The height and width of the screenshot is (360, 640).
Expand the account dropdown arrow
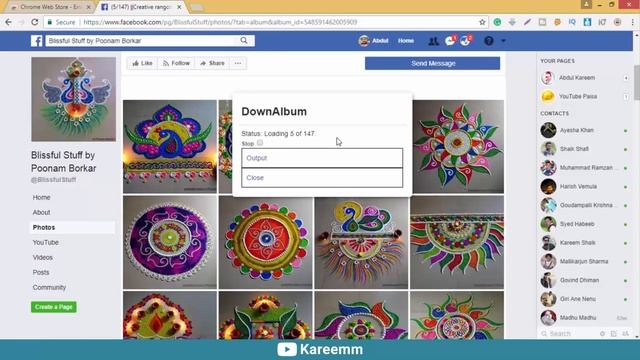click(x=503, y=41)
